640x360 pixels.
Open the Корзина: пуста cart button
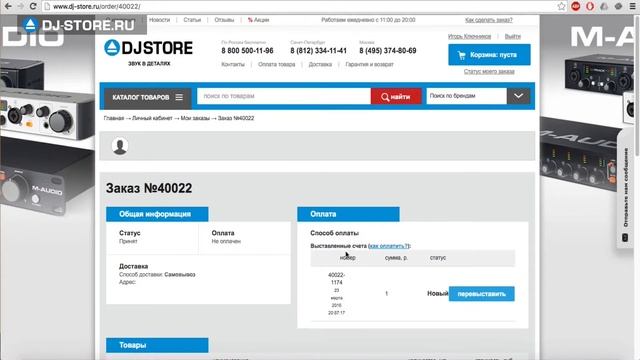[x=489, y=55]
